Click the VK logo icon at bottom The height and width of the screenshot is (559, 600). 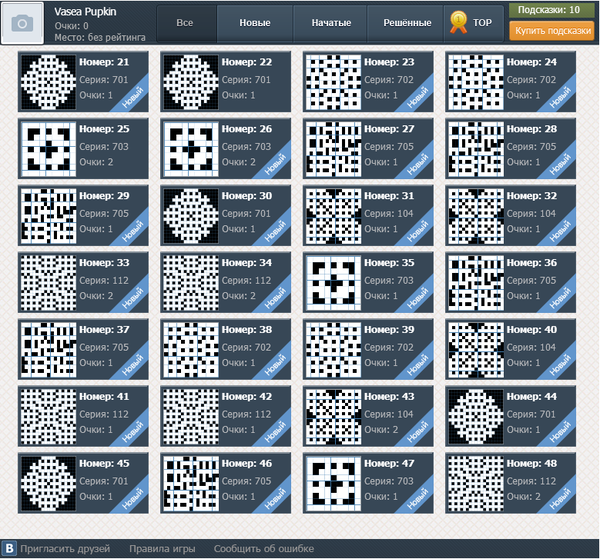(x=9, y=548)
